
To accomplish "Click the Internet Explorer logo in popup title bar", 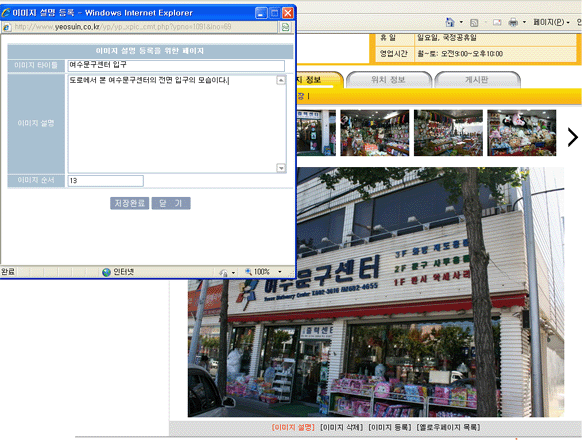I will click(6, 13).
